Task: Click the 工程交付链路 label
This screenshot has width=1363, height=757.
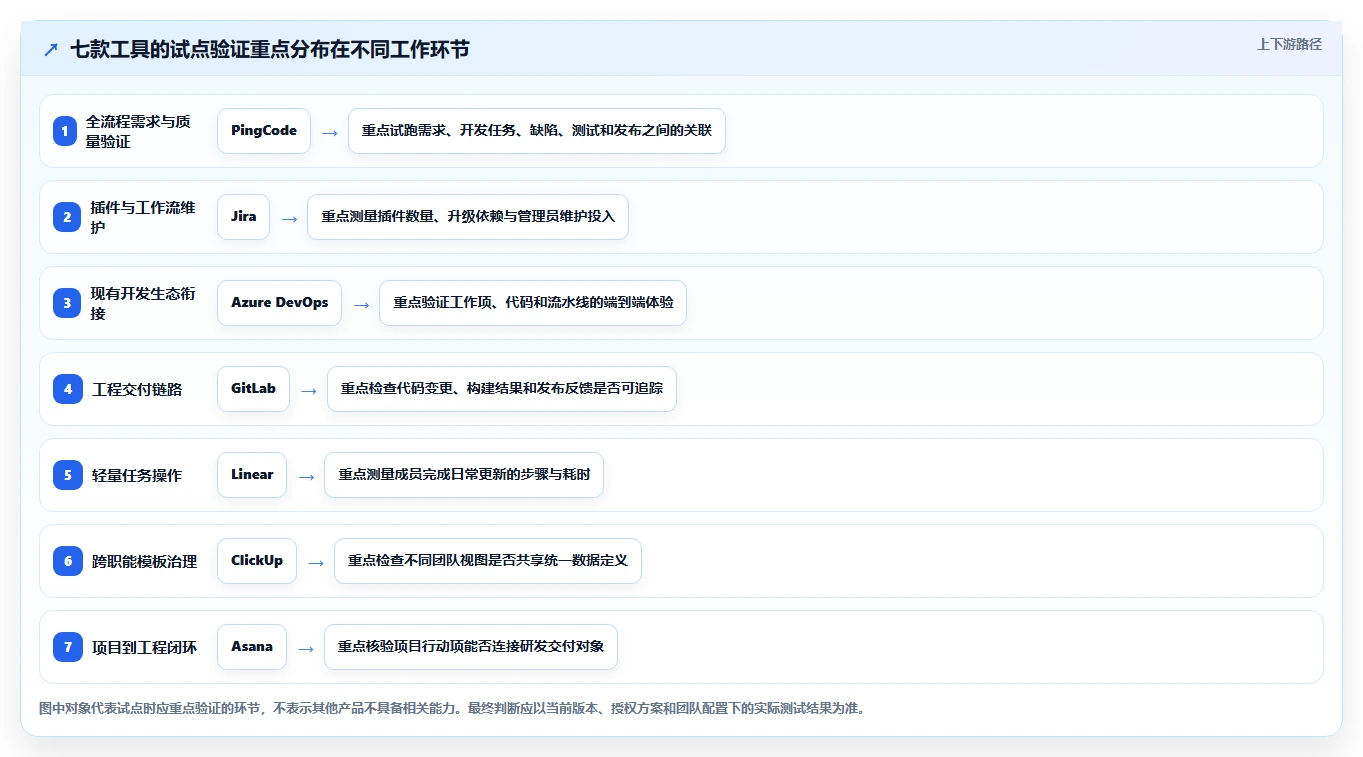Action: tap(137, 389)
